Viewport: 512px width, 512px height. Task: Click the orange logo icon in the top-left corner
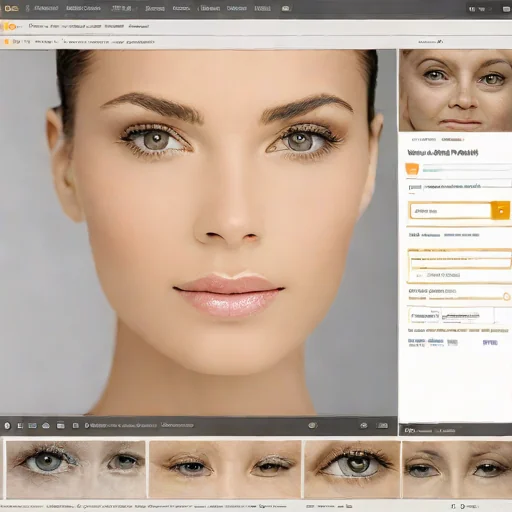pos(11,8)
